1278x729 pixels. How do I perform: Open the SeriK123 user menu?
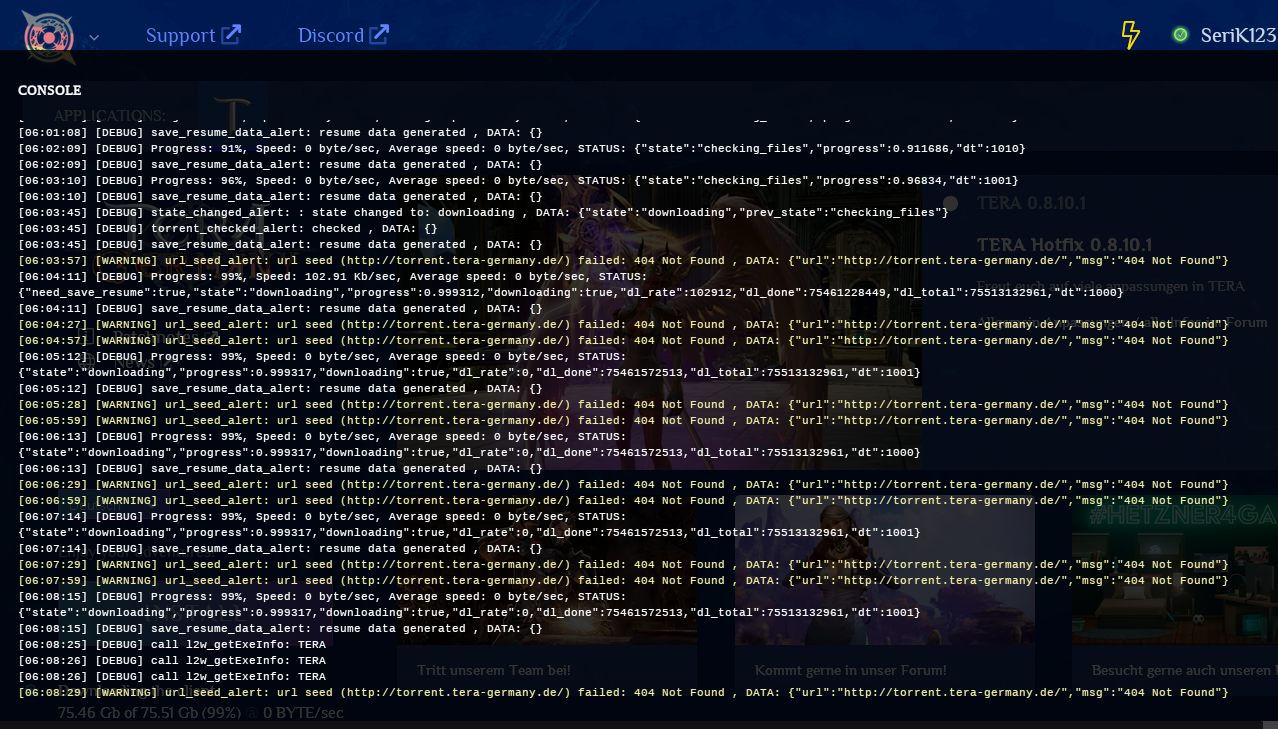point(1238,35)
